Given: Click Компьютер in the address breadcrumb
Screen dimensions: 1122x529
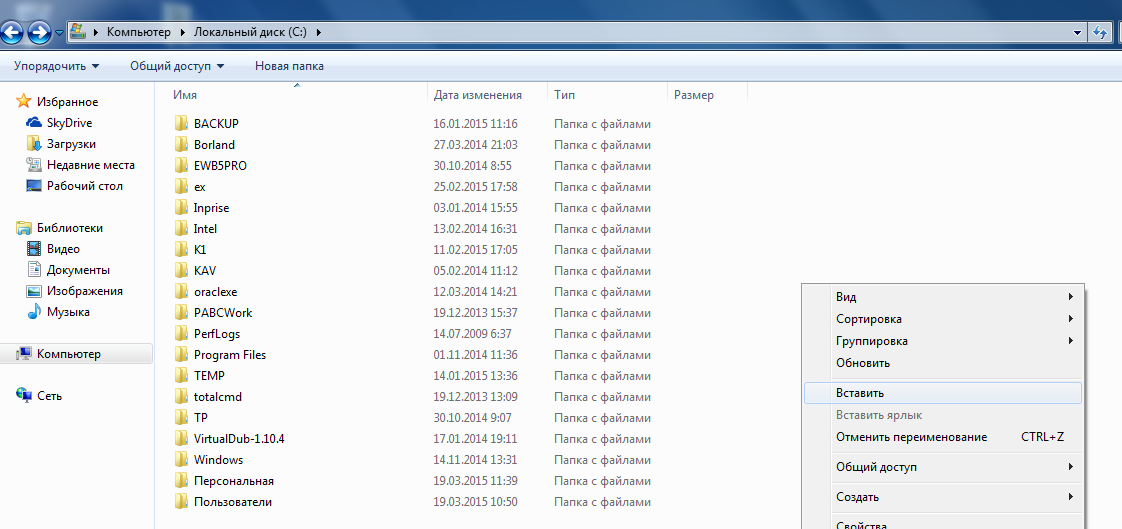Looking at the screenshot, I should 139,31.
